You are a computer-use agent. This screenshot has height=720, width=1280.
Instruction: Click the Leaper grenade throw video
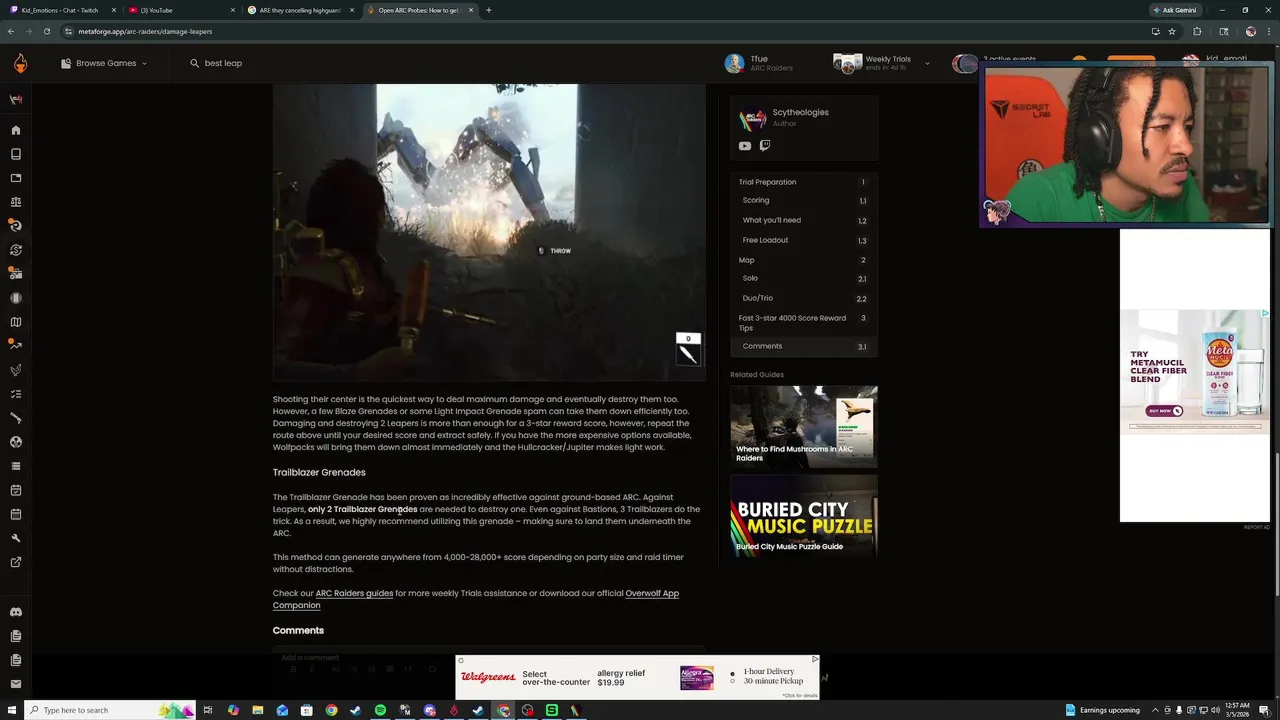coord(489,232)
